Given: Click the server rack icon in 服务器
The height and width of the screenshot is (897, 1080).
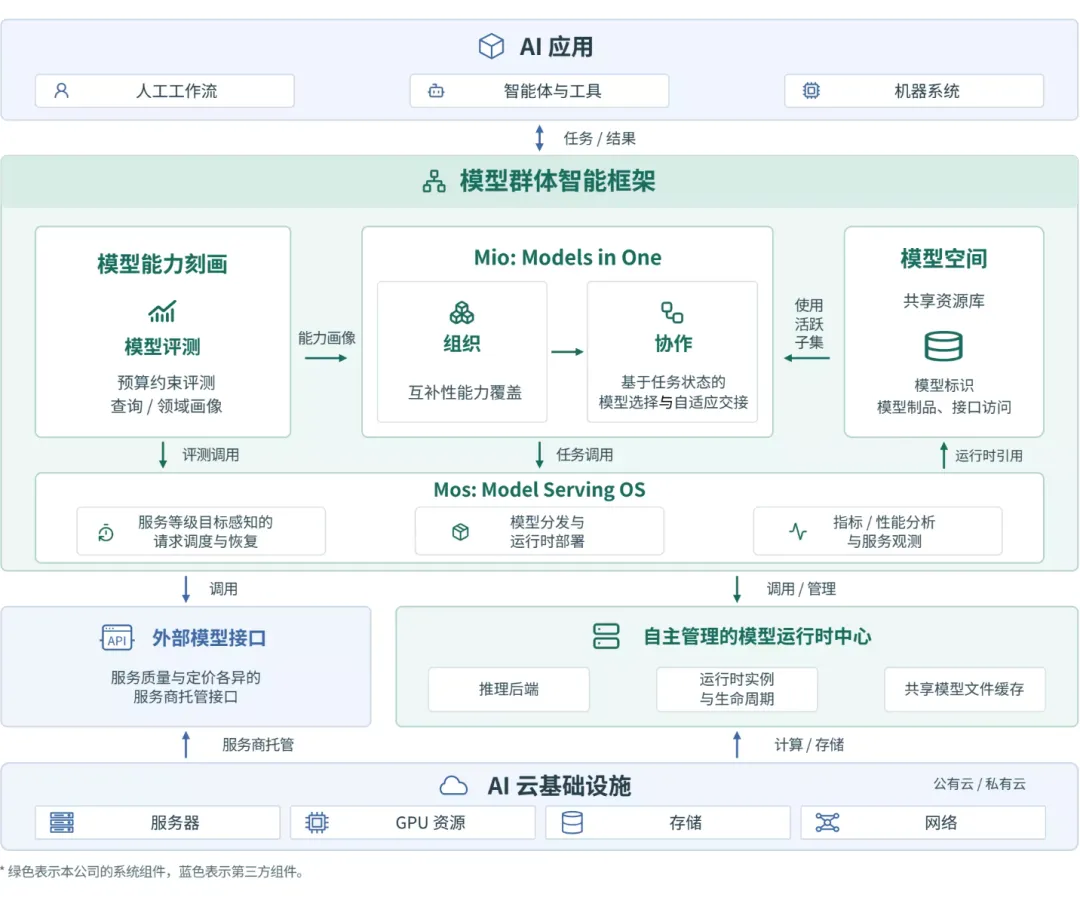Looking at the screenshot, I should [61, 822].
